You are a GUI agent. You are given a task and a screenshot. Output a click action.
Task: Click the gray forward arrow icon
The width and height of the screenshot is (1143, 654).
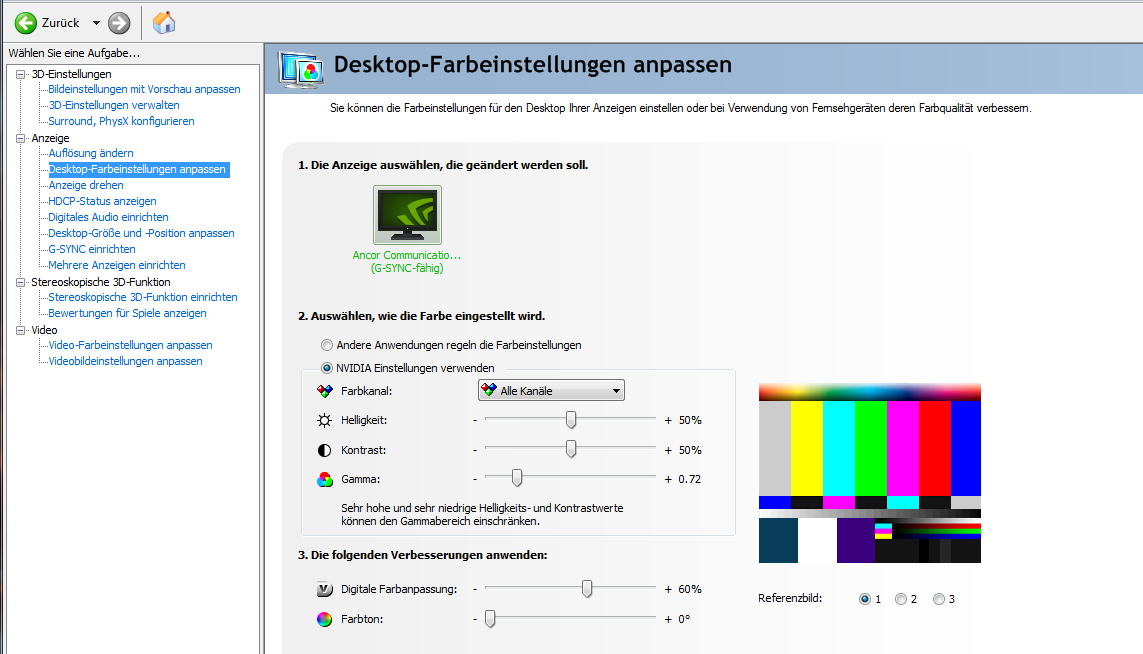119,23
